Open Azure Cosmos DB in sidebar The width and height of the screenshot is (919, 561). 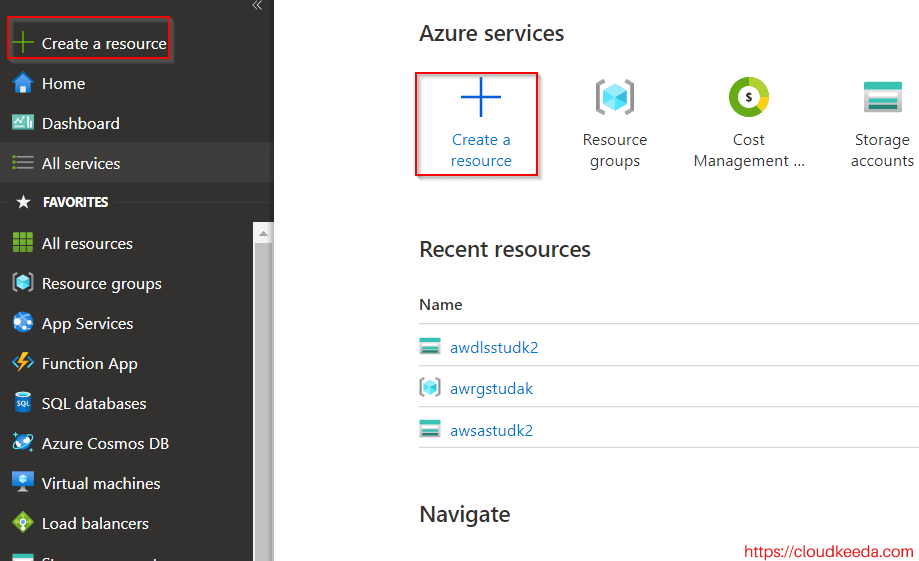(105, 443)
